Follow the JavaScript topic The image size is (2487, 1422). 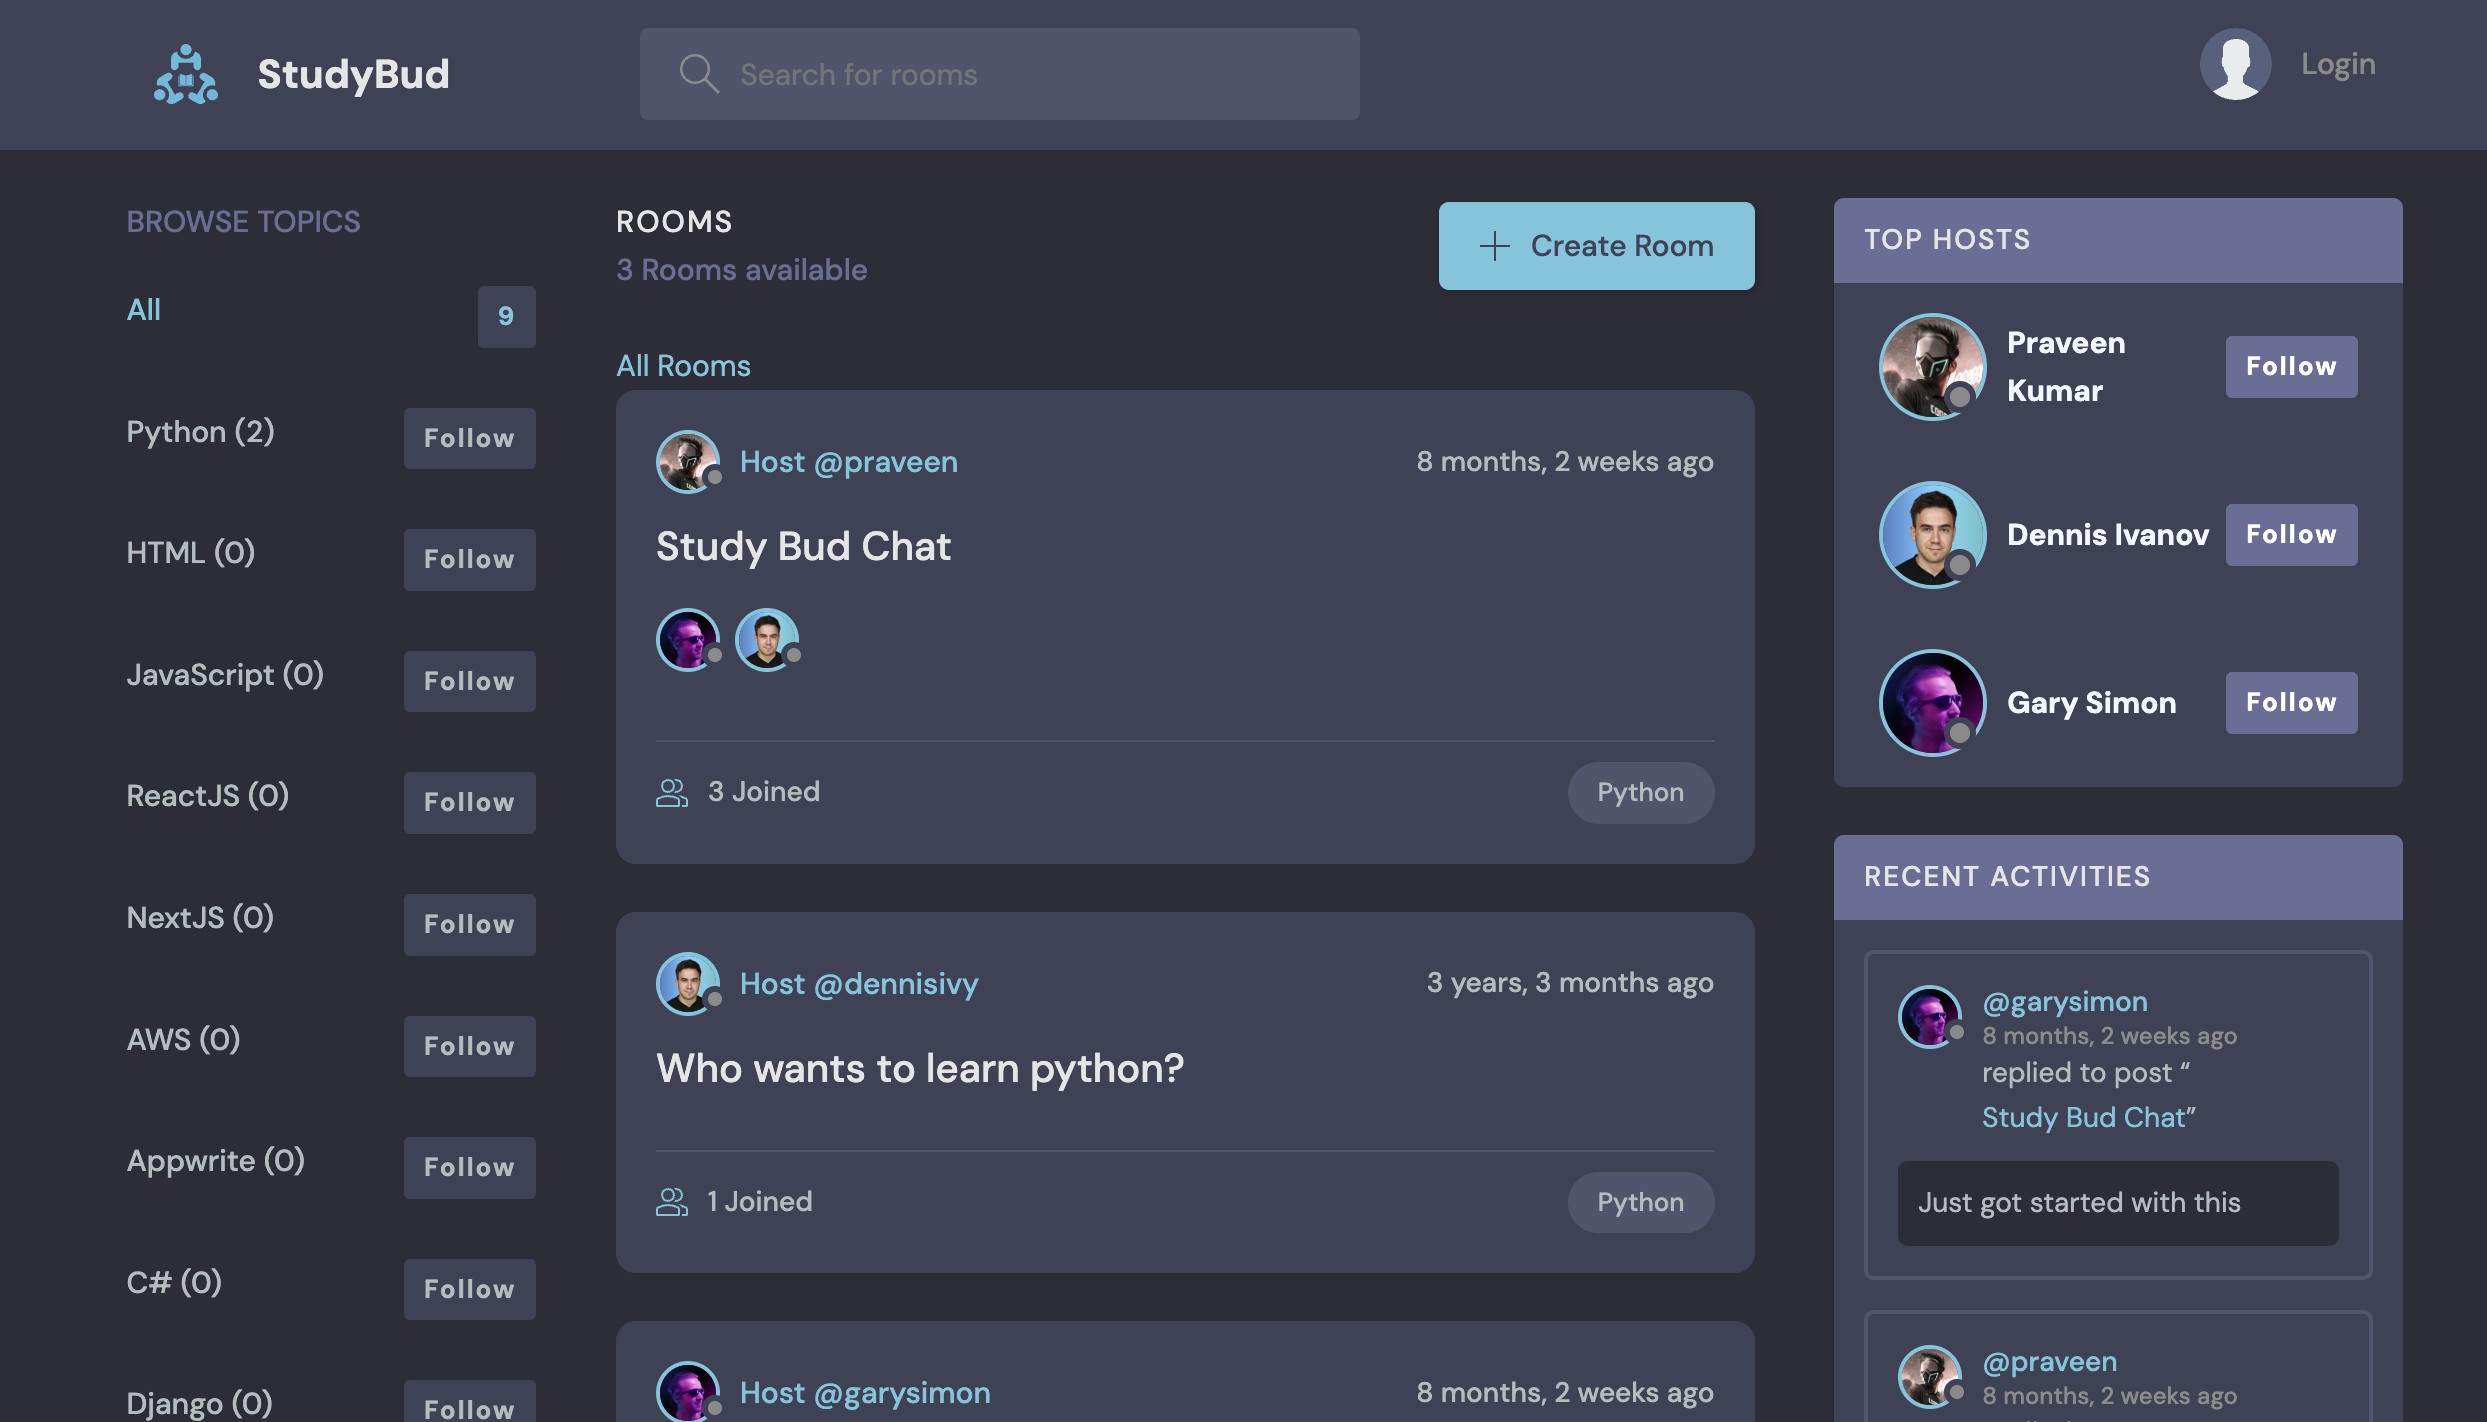click(x=469, y=681)
